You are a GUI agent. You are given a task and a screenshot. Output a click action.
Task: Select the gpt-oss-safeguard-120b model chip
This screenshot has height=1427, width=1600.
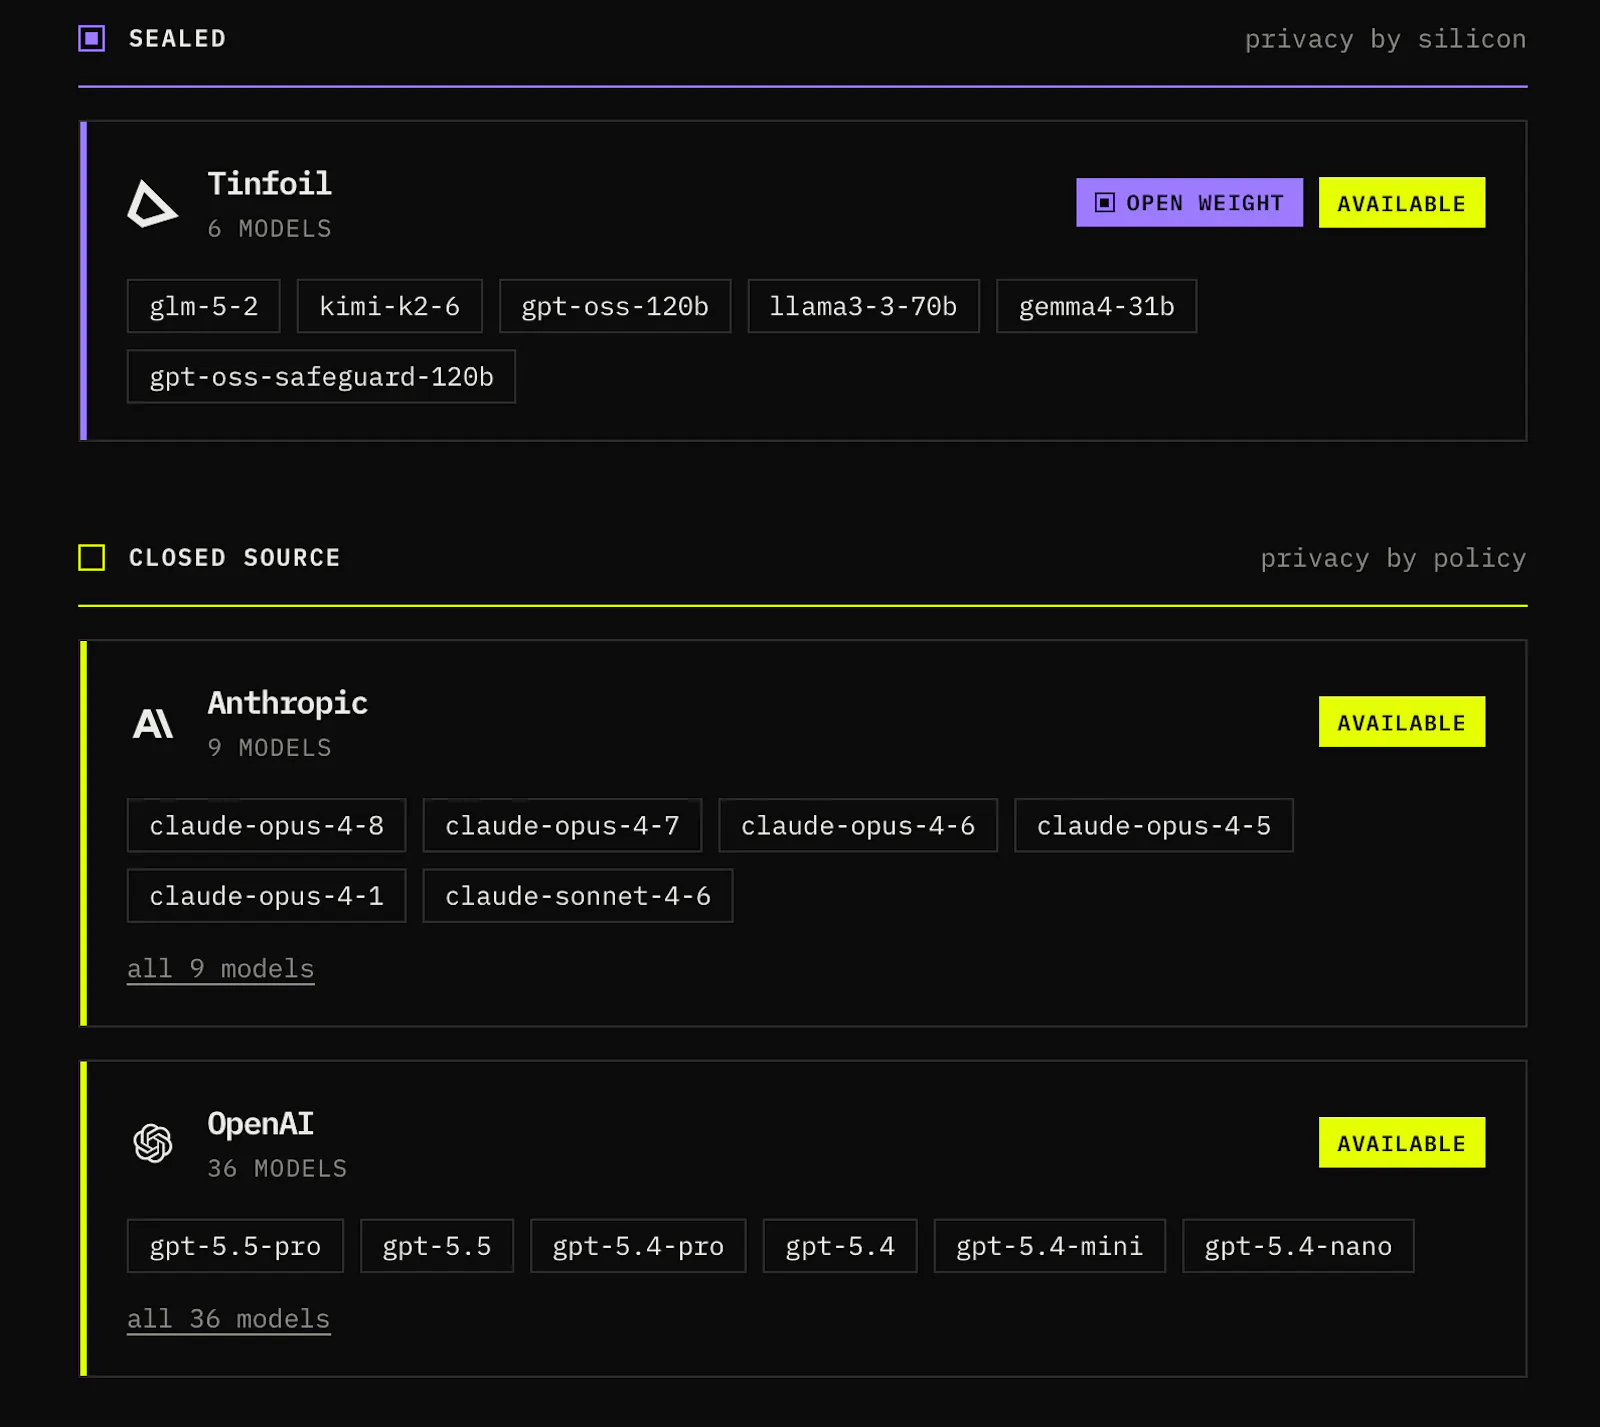(321, 377)
